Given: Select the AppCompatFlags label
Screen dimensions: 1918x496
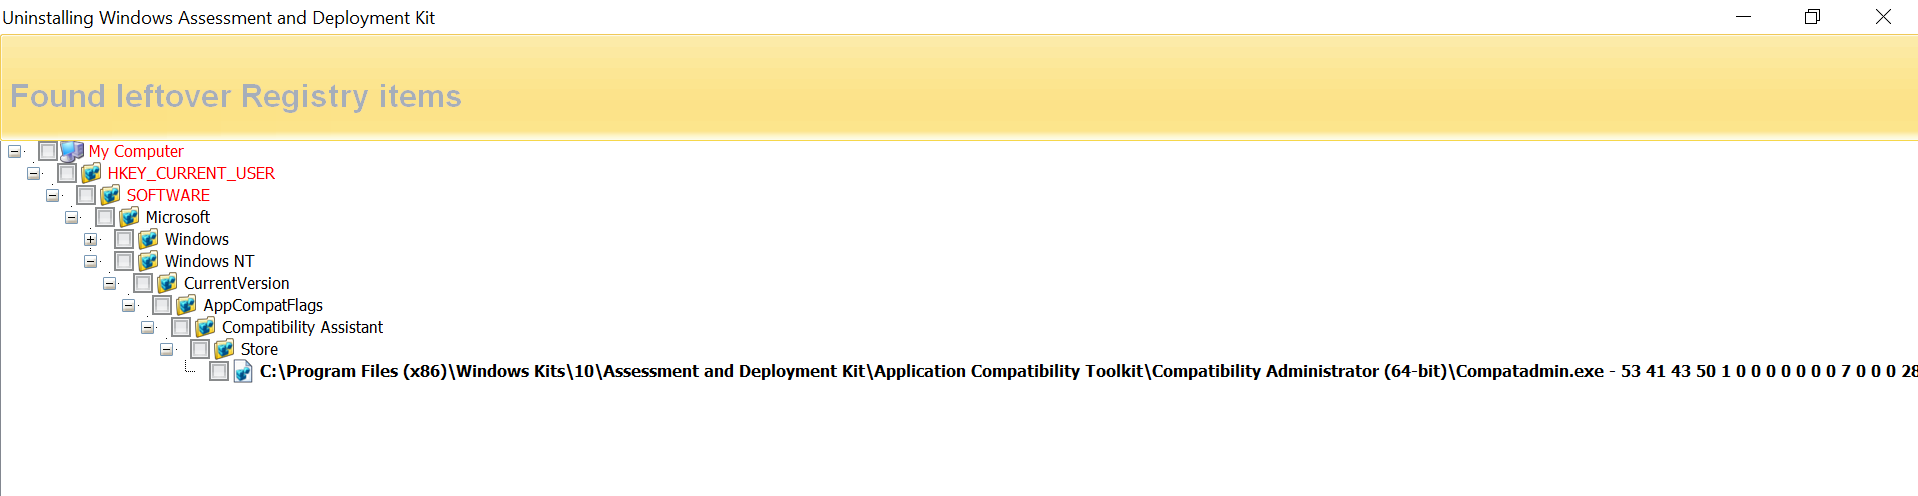Looking at the screenshot, I should [x=263, y=305].
